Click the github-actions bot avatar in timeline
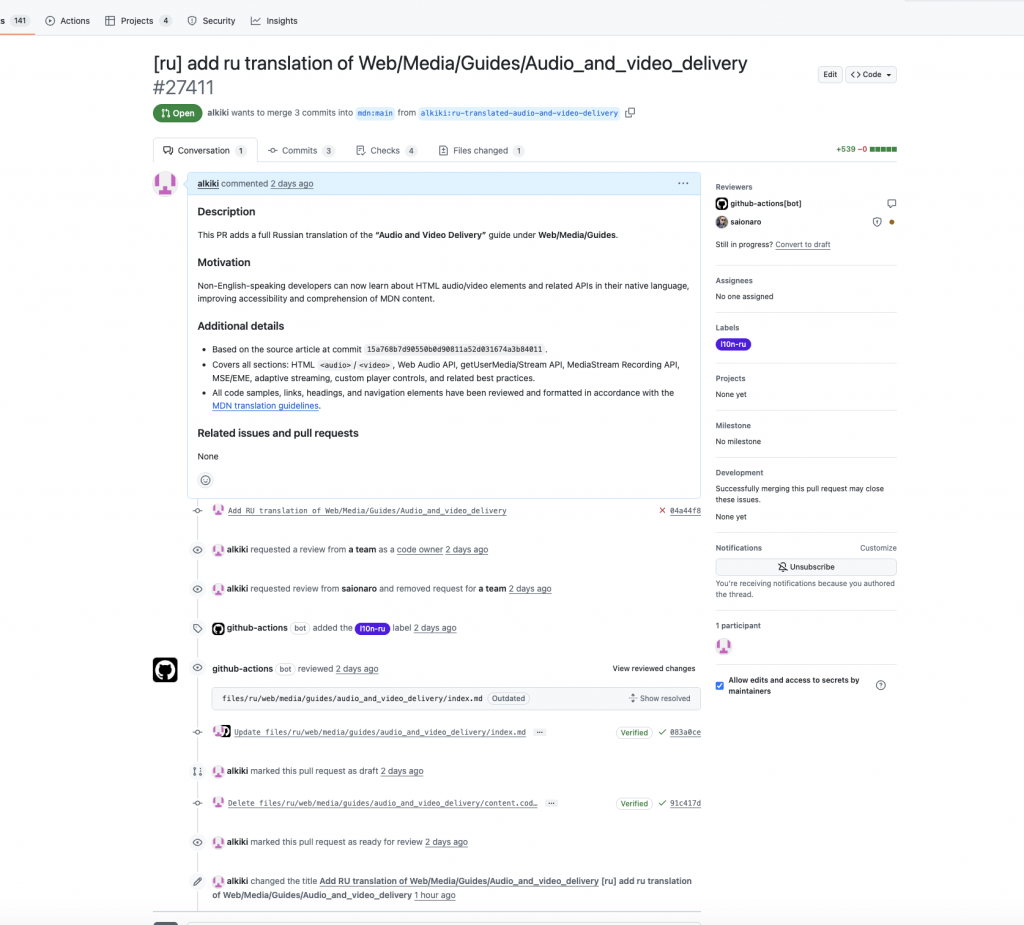 pos(165,670)
